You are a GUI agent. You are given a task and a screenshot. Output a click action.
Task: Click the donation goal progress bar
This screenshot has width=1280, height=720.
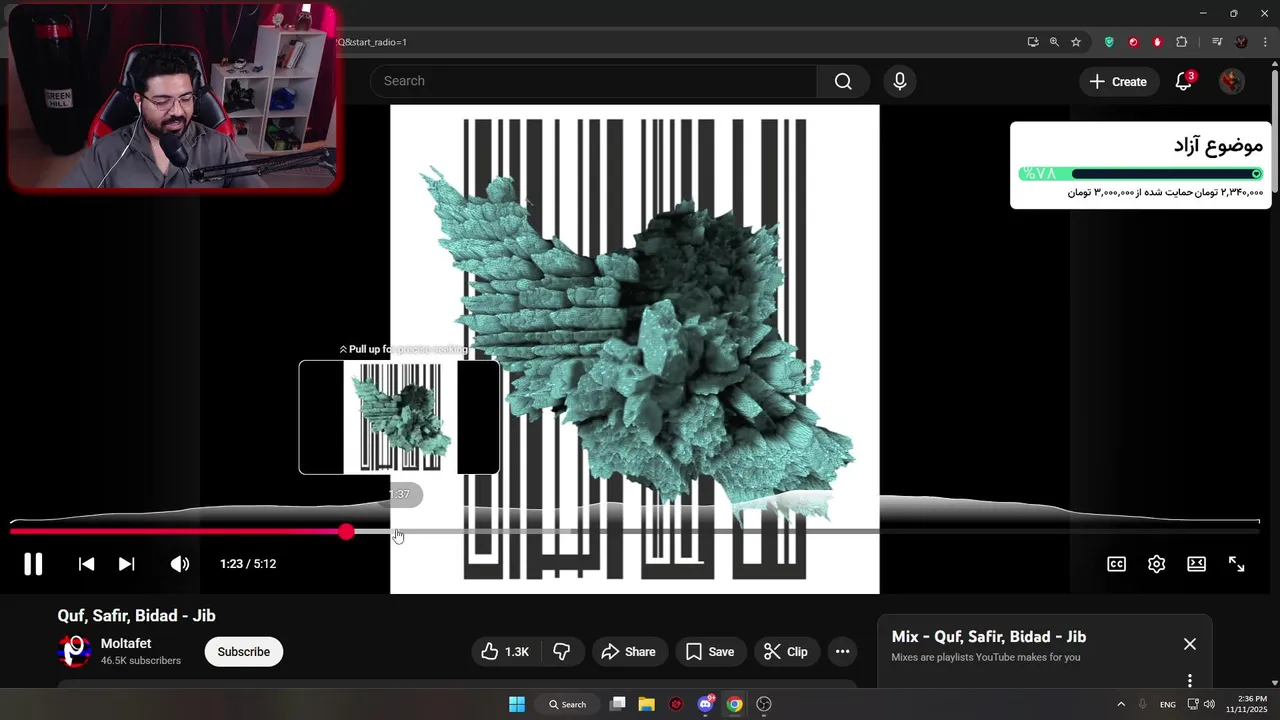coord(1141,174)
